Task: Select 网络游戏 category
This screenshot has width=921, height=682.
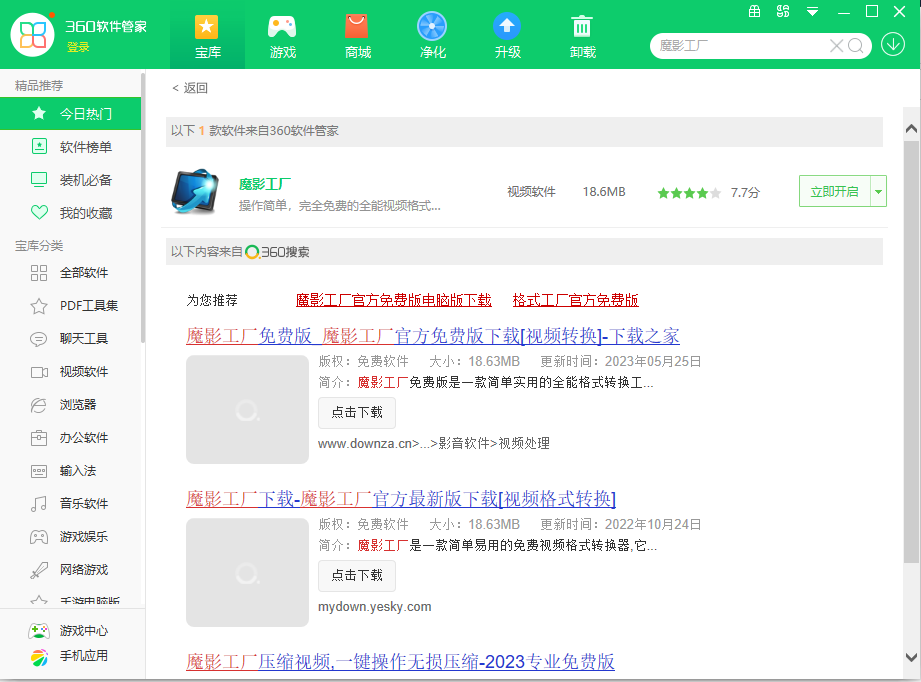Action: (x=70, y=570)
